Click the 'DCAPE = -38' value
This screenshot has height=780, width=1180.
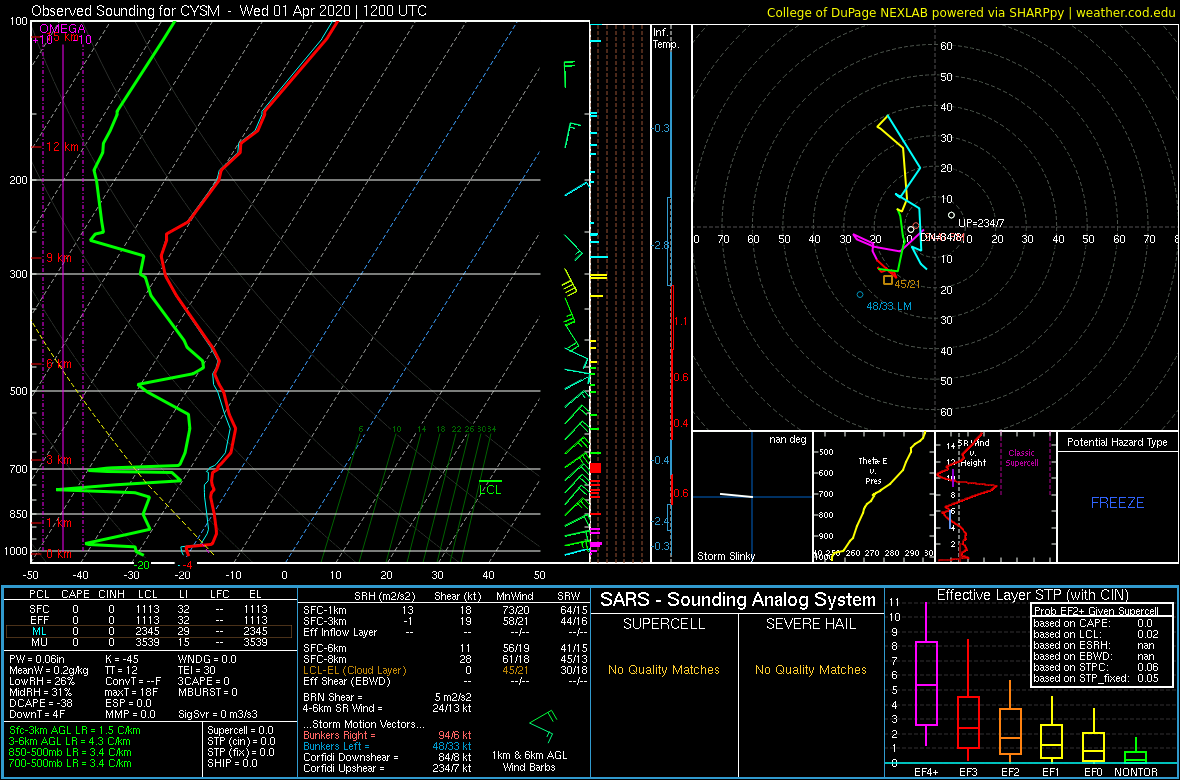38,702
